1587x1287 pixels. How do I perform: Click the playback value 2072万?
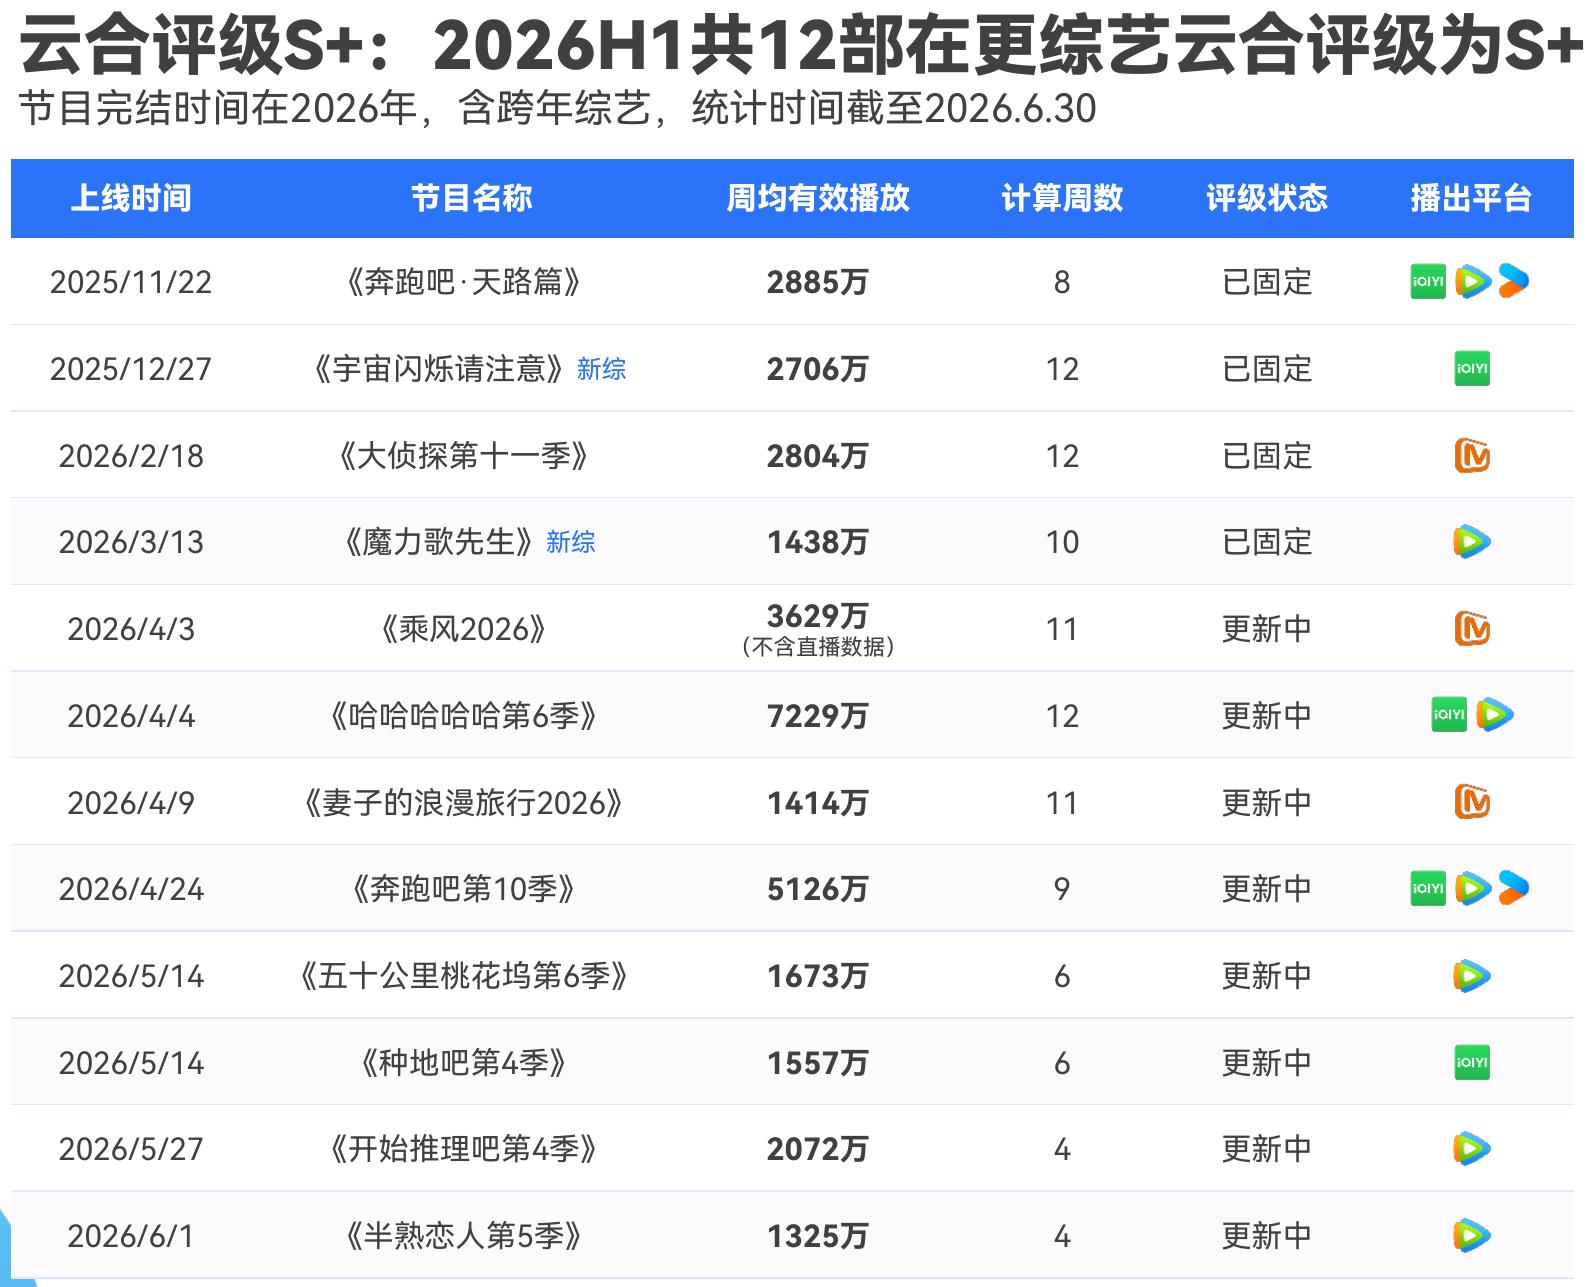tap(818, 1149)
